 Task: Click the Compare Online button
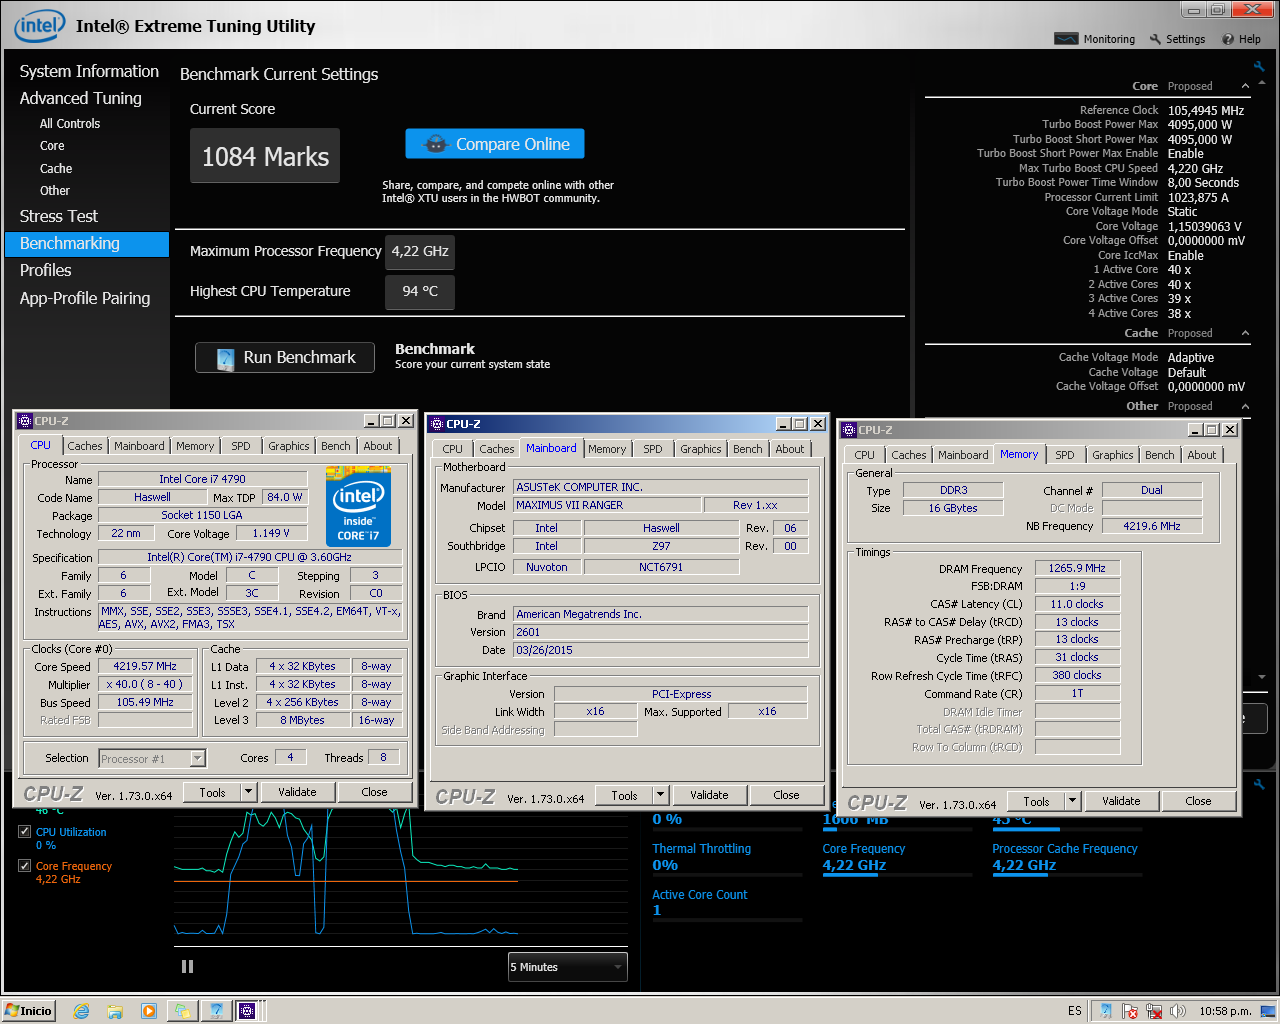click(495, 144)
